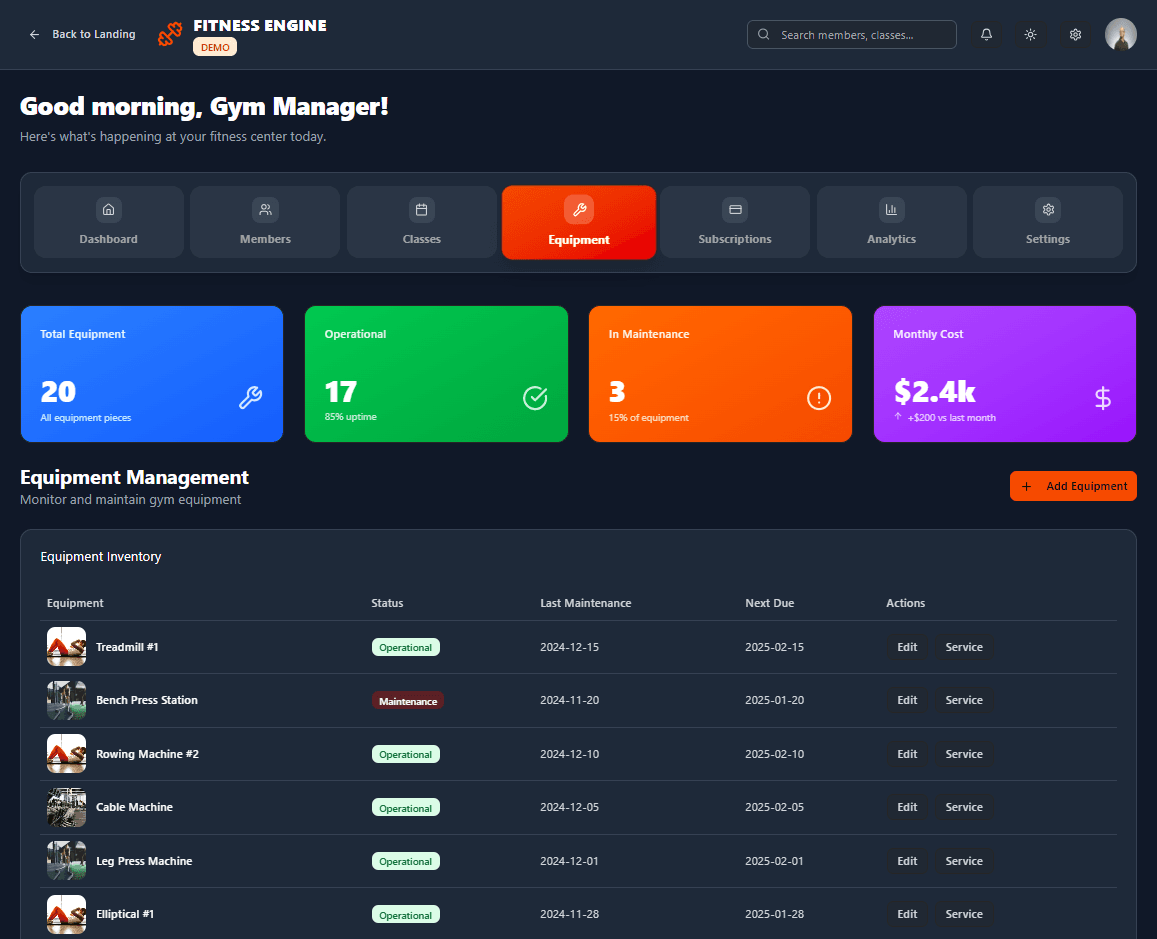
Task: Click the Members people icon
Action: point(265,209)
